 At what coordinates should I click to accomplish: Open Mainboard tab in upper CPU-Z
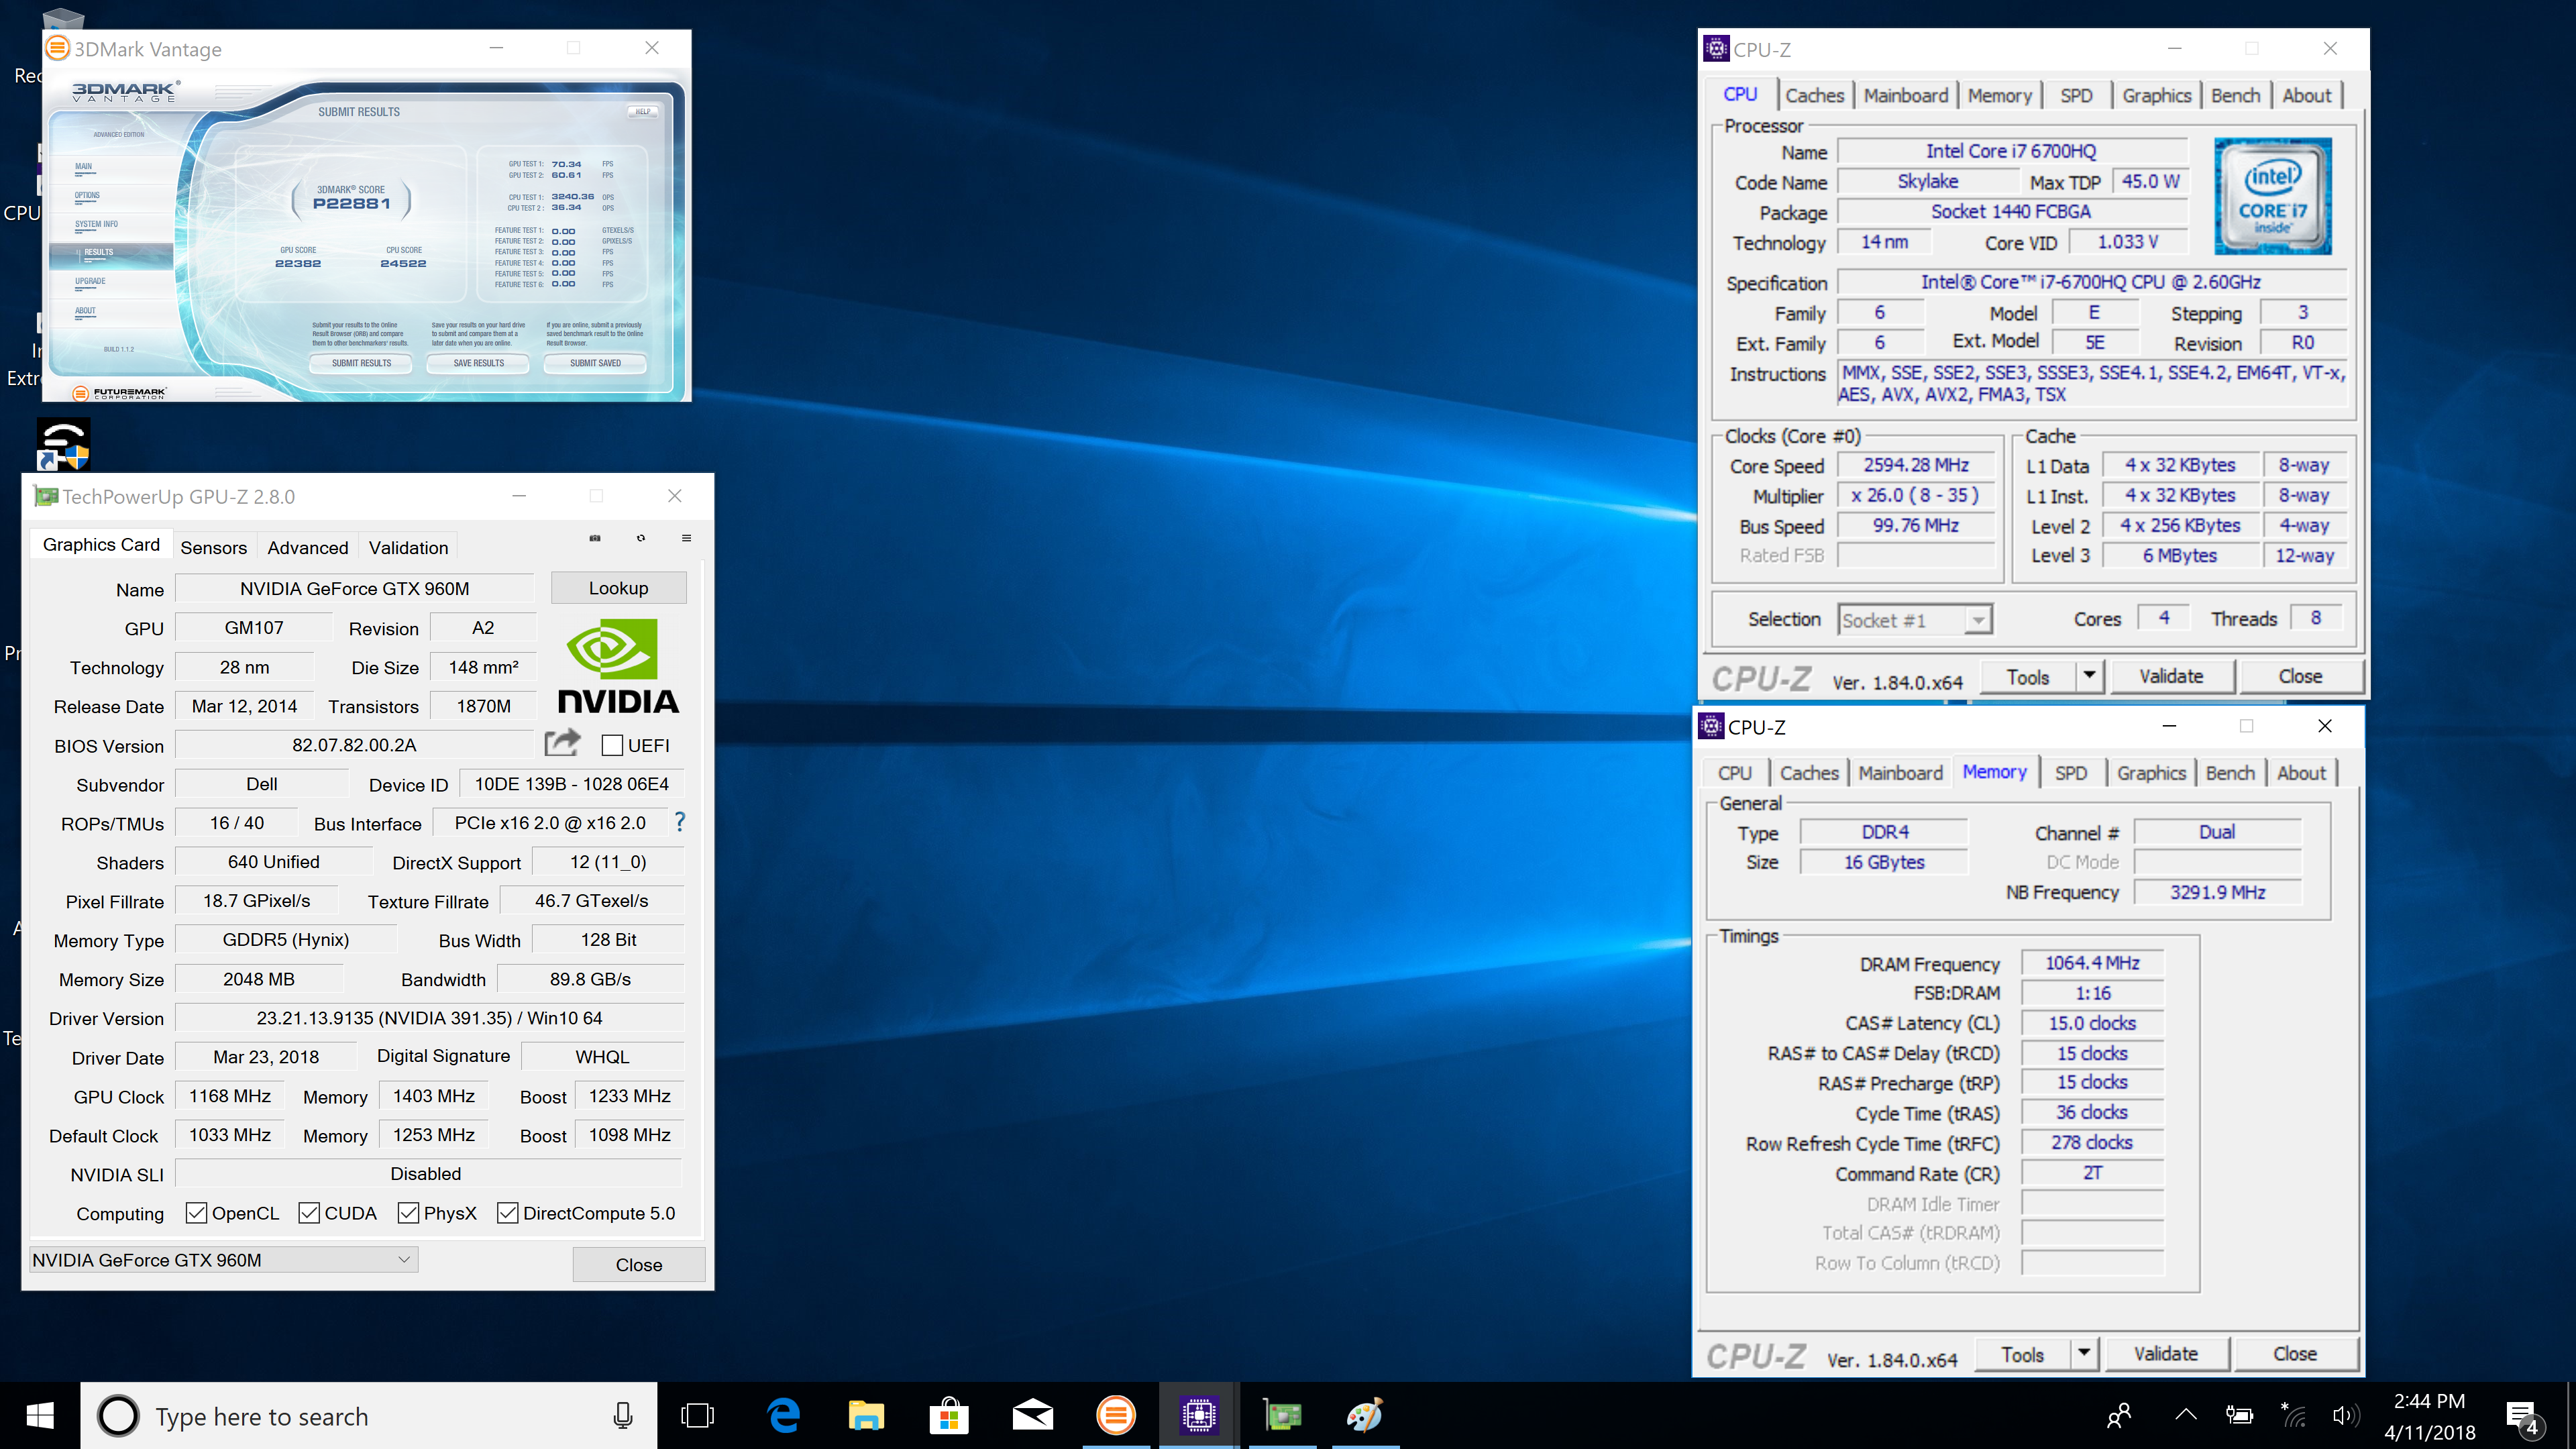tap(1905, 95)
